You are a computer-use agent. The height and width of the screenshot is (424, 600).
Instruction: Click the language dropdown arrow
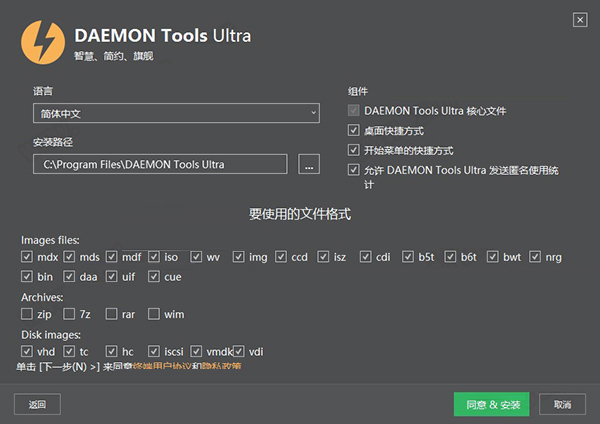(x=313, y=114)
